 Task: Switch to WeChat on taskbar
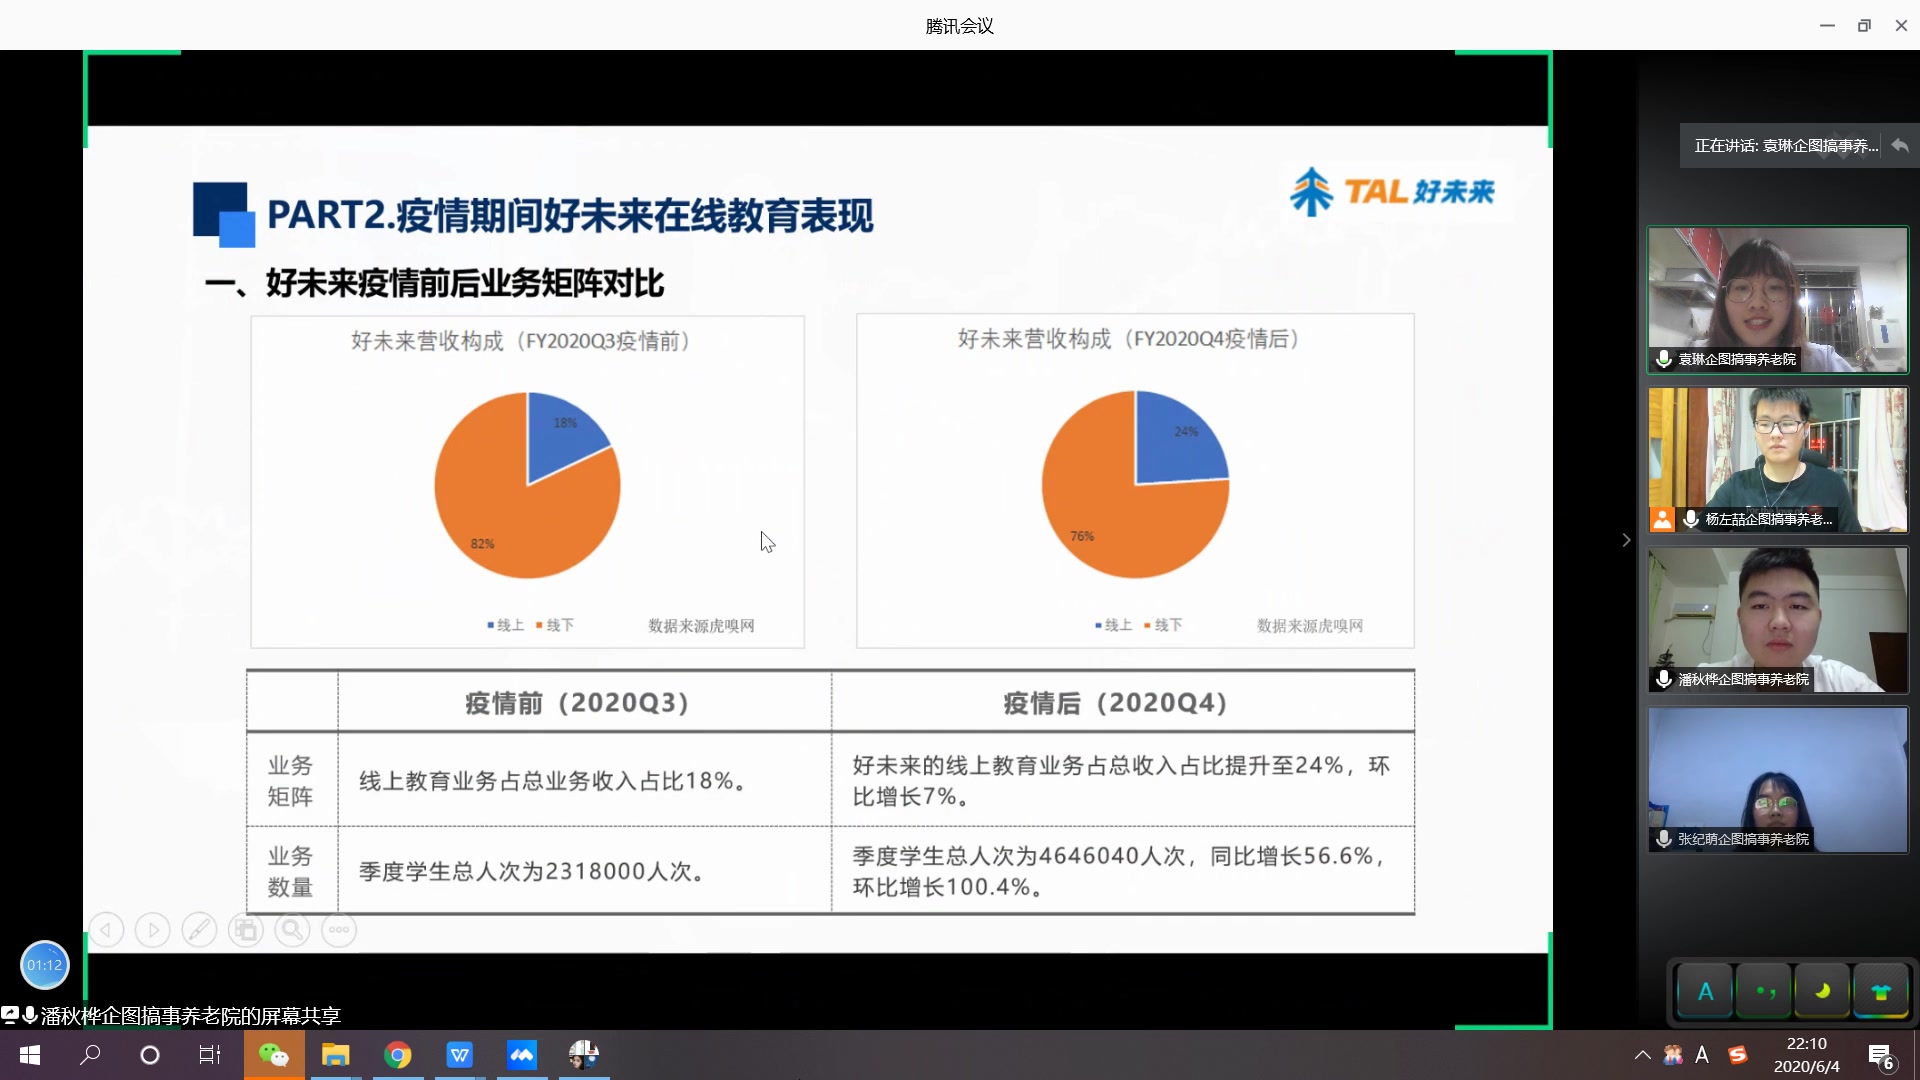[x=274, y=1055]
